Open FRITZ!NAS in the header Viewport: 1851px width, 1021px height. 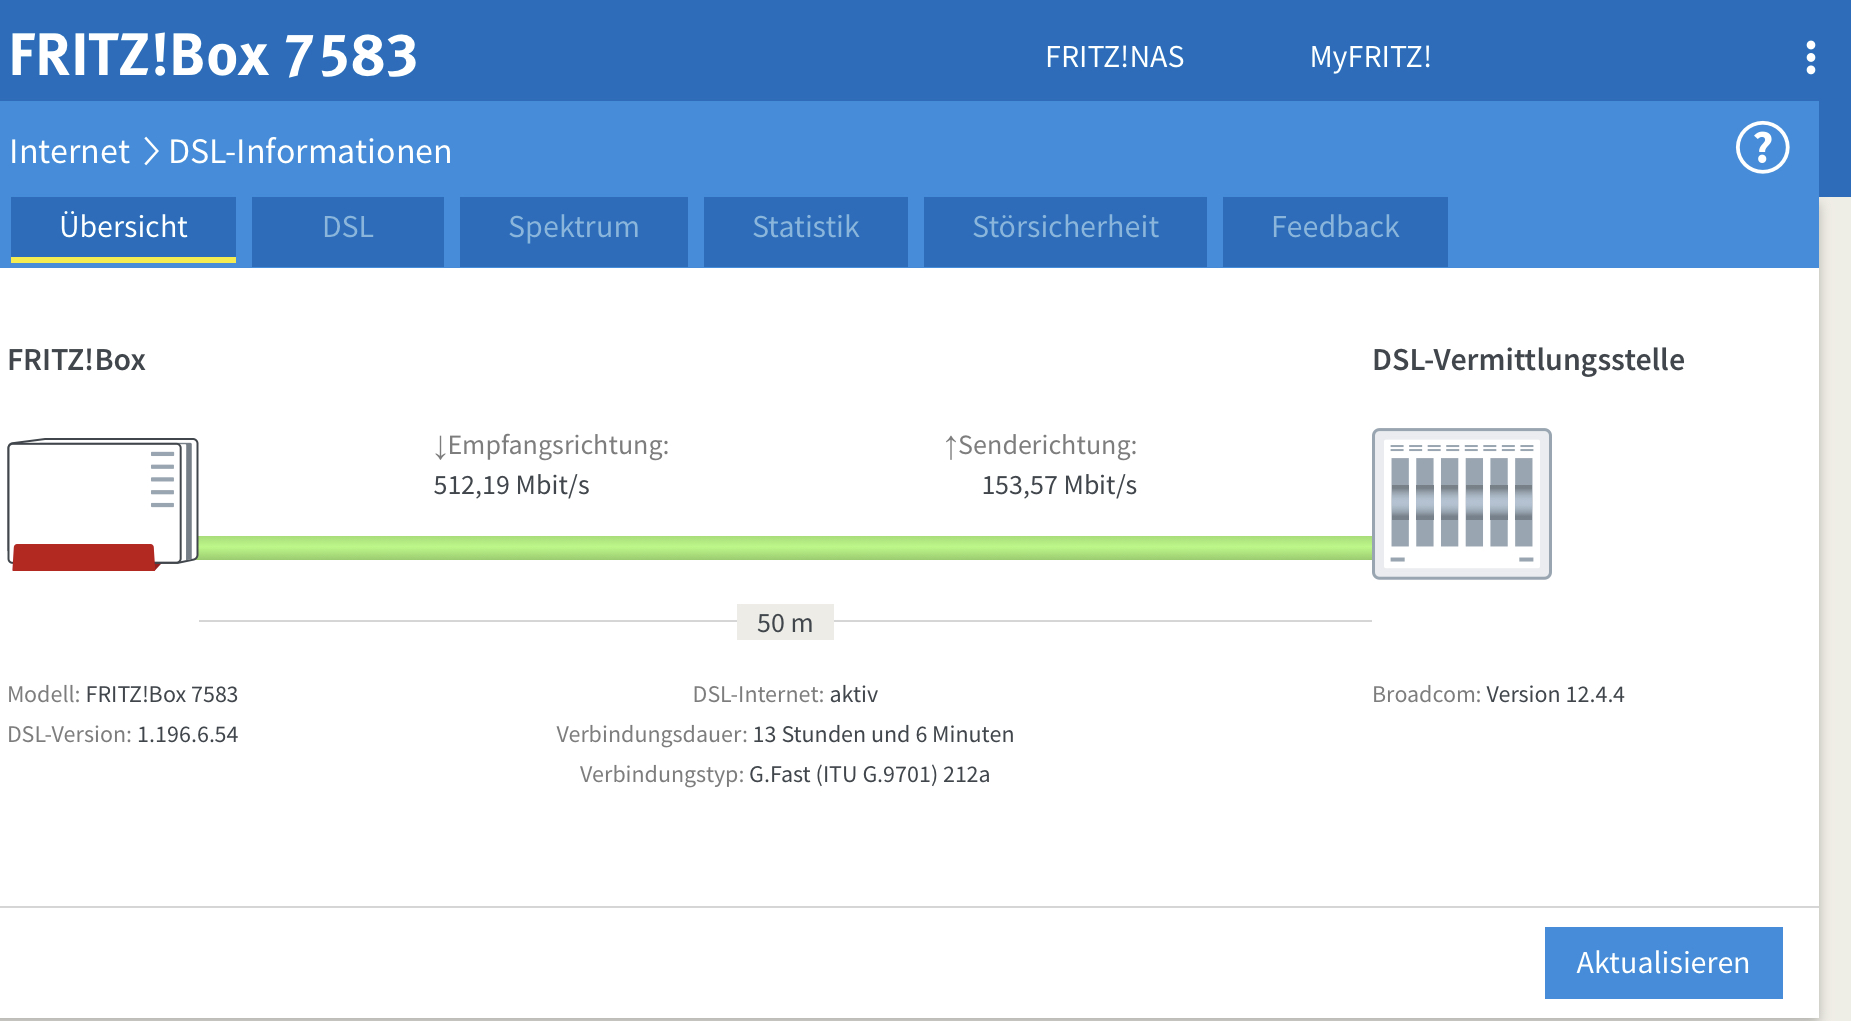click(x=1114, y=57)
